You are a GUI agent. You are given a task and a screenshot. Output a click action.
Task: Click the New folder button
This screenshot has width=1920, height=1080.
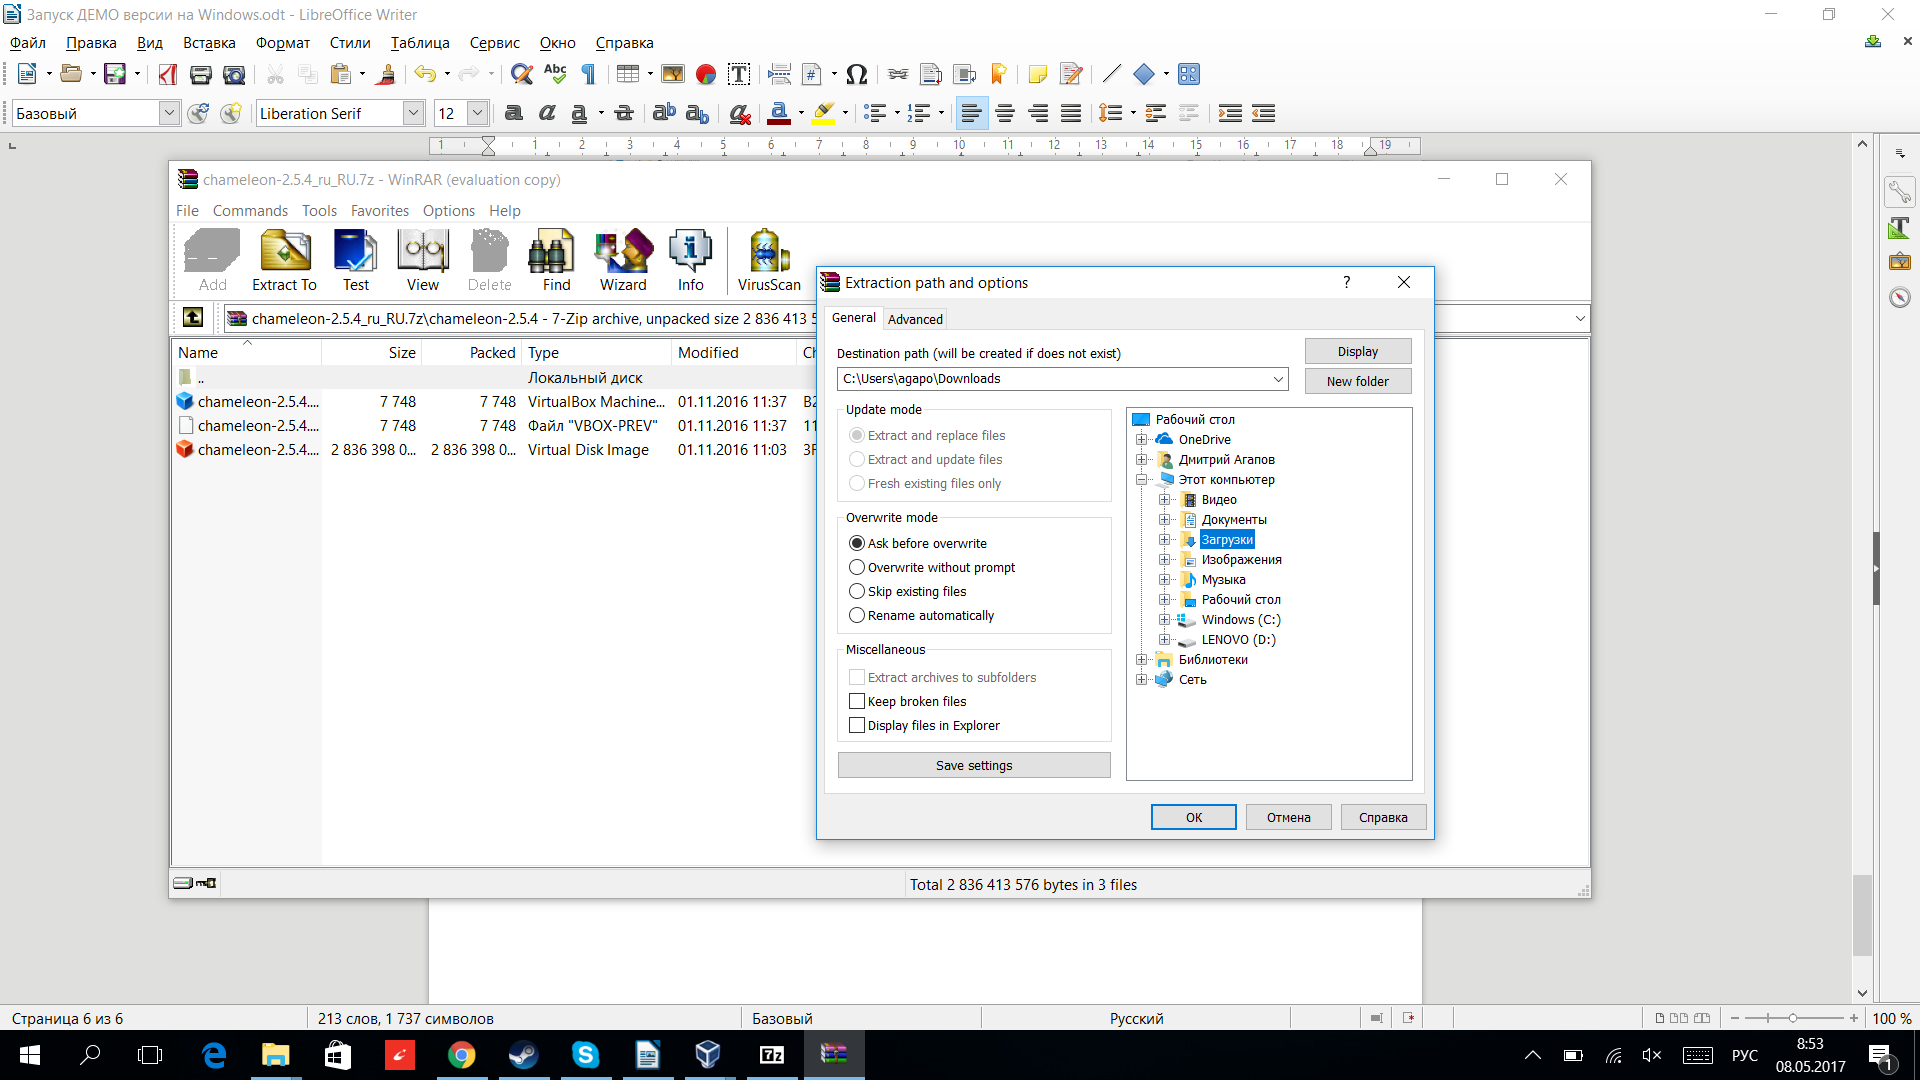(1358, 381)
